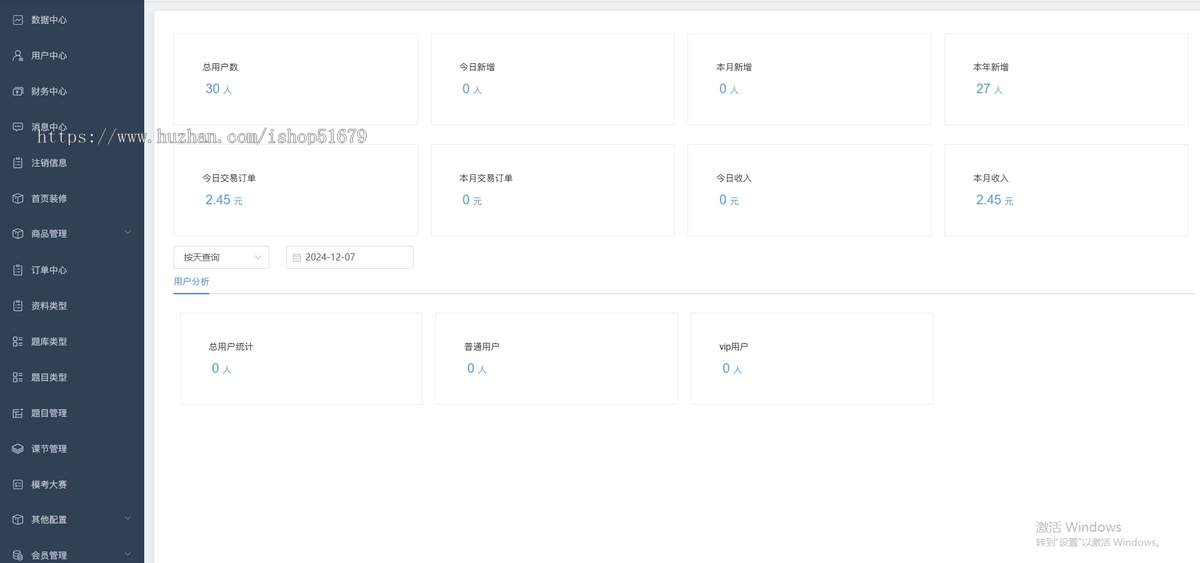Expand the 会员管理 submenu chevron
Image resolution: width=1200 pixels, height=563 pixels.
coord(127,554)
